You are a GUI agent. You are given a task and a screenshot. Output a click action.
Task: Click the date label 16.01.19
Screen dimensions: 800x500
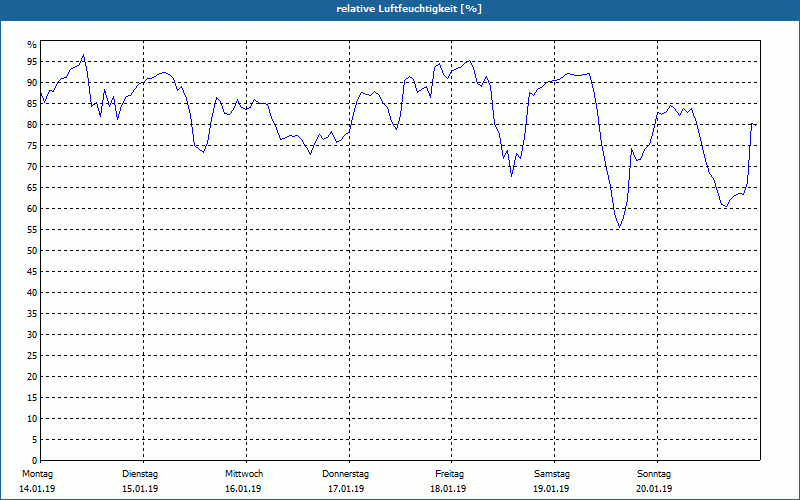243,489
